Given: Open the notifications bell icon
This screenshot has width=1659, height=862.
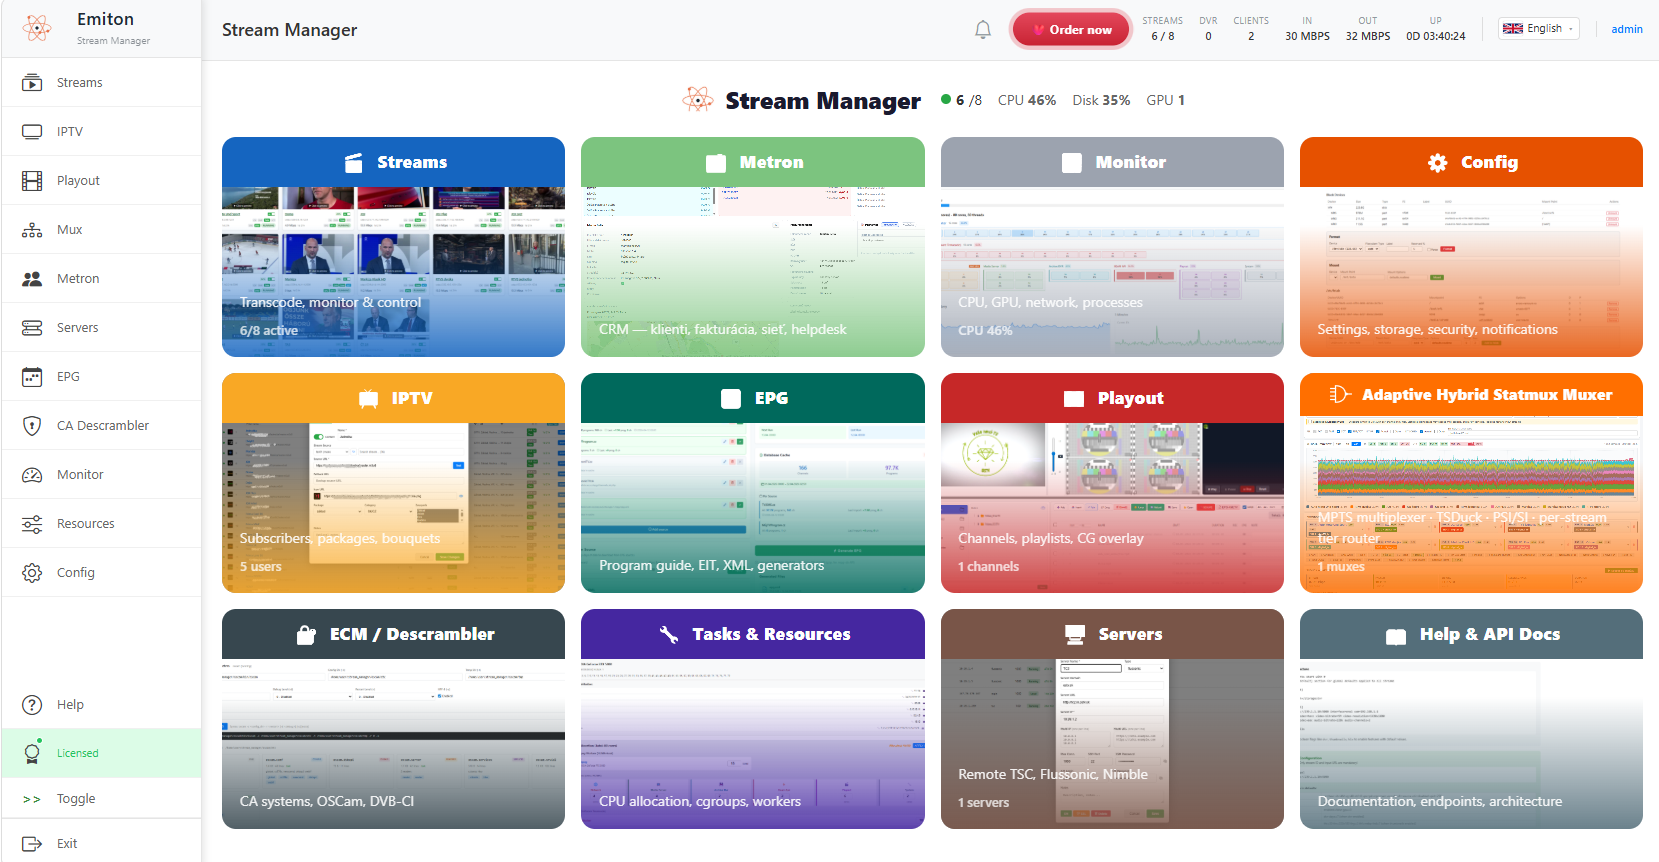Looking at the screenshot, I should pyautogui.click(x=983, y=30).
